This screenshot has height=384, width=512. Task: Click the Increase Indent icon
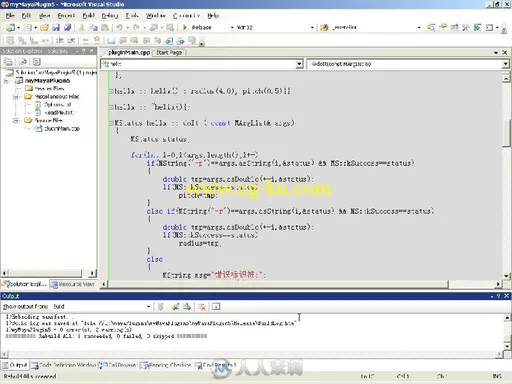(71, 40)
